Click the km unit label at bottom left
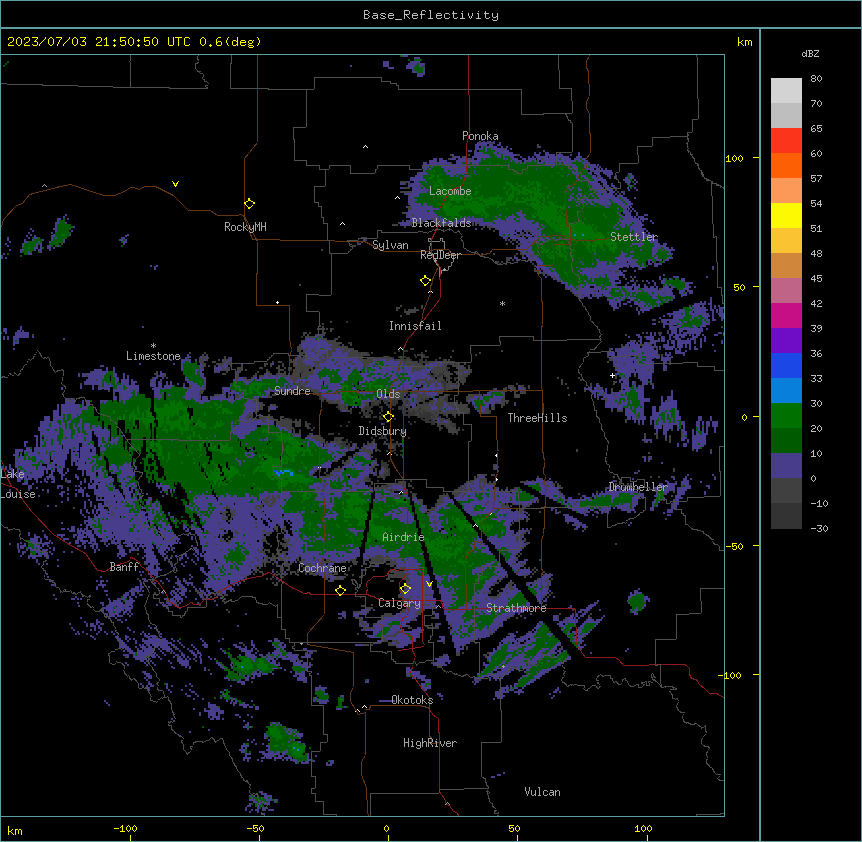Image resolution: width=862 pixels, height=842 pixels. (14, 830)
